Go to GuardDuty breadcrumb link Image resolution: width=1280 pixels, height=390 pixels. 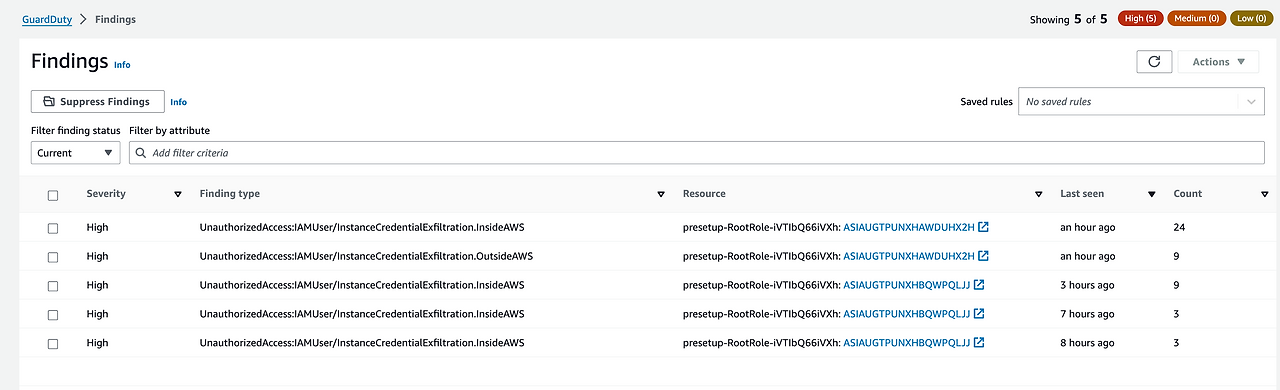pos(47,19)
